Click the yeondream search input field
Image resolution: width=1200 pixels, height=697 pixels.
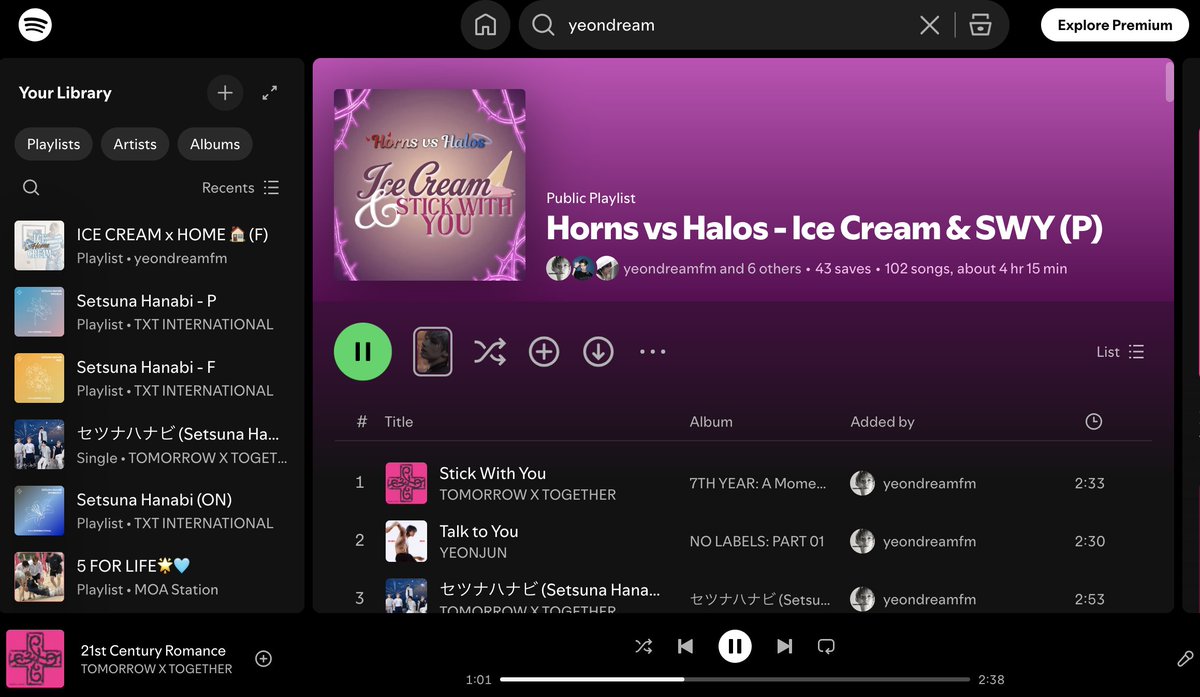[x=735, y=25]
